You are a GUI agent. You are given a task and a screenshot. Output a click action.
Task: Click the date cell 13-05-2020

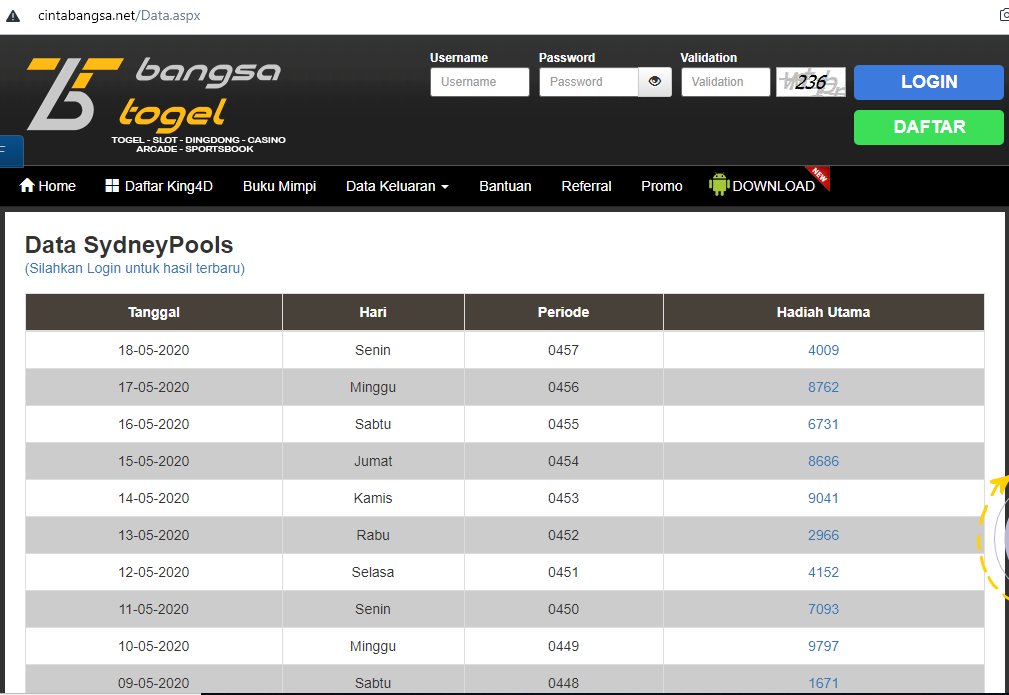[x=154, y=535]
